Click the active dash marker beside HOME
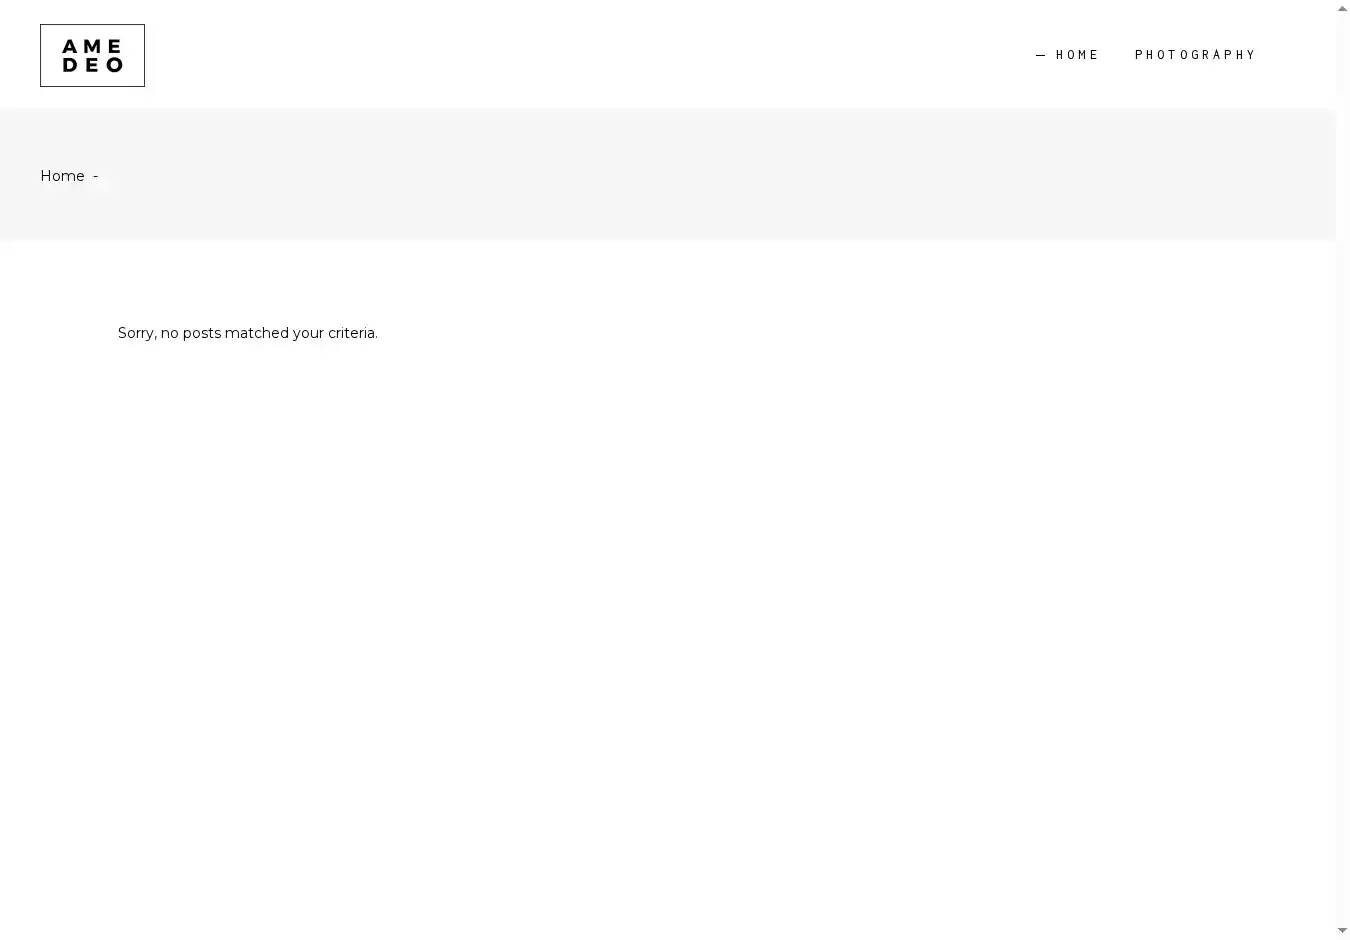The height and width of the screenshot is (940, 1350). [x=1041, y=55]
